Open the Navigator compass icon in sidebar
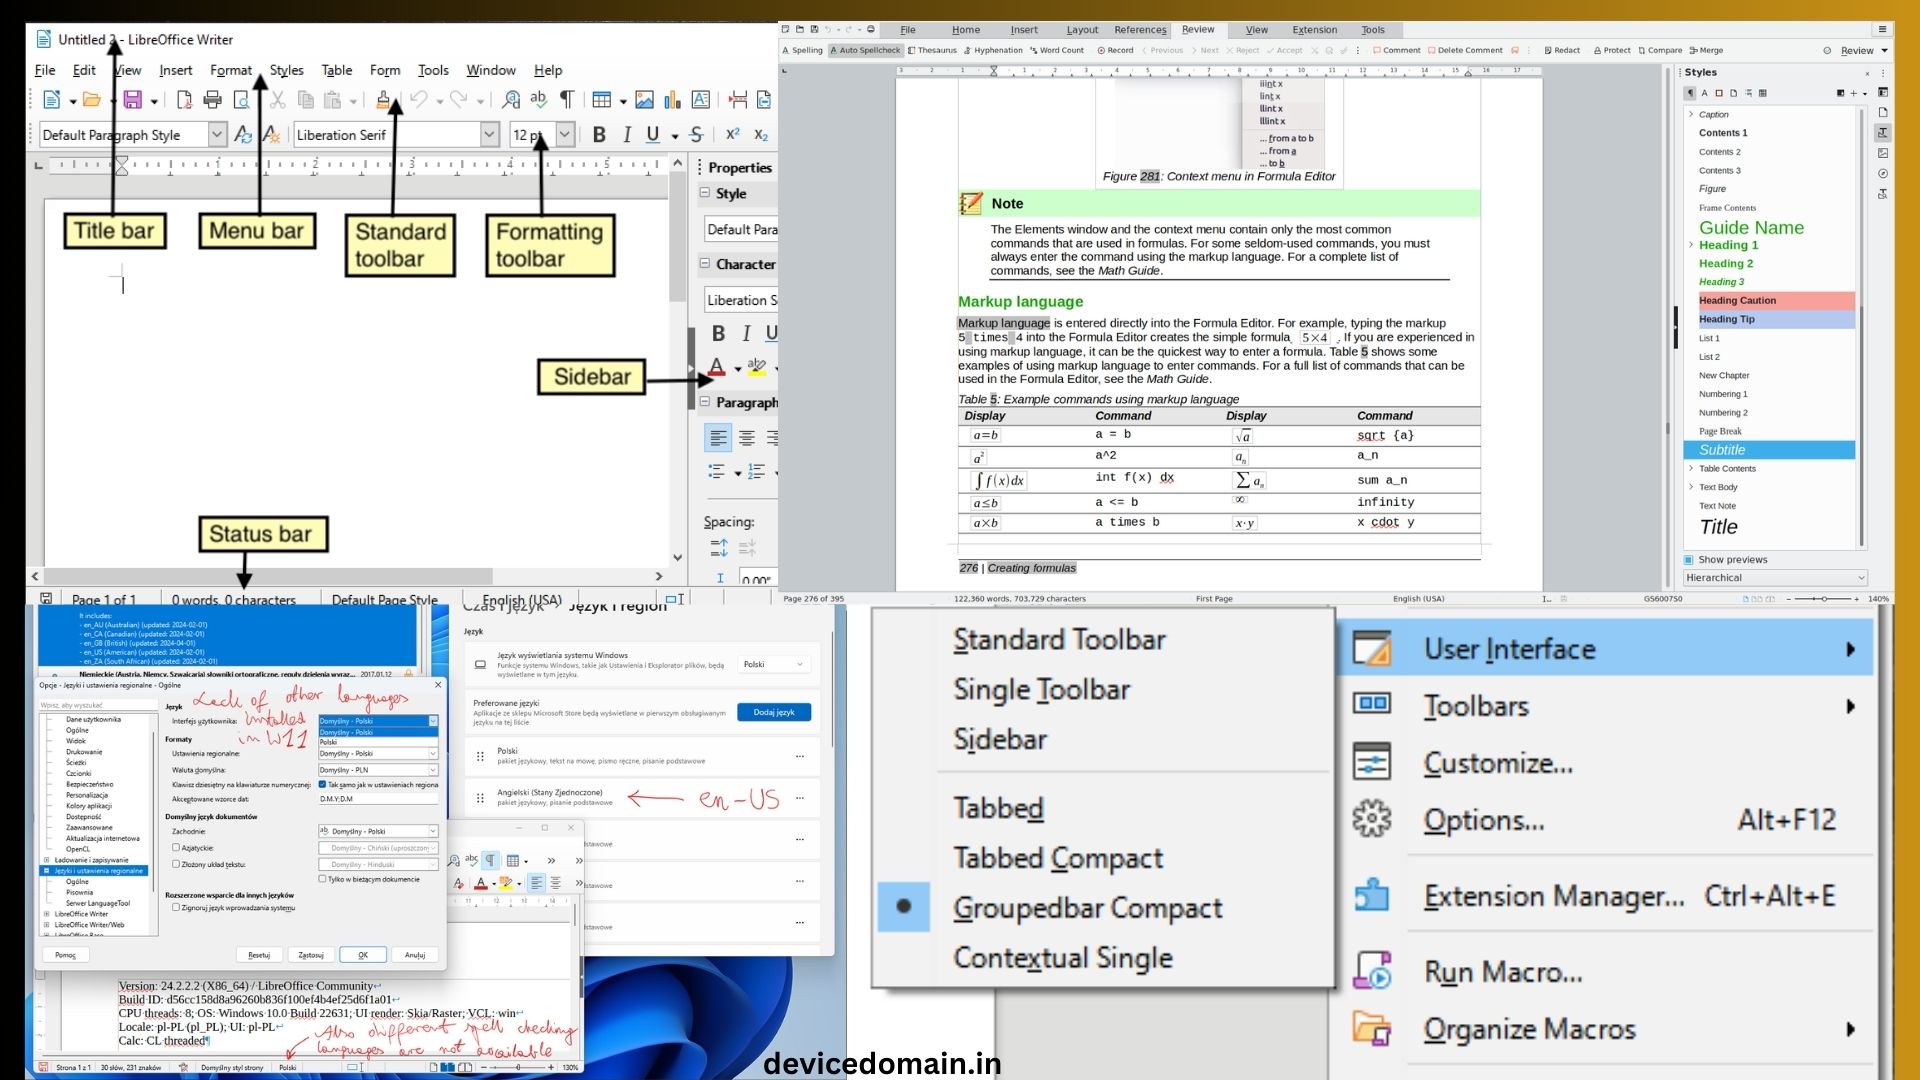The image size is (1920, 1080). pyautogui.click(x=1883, y=173)
